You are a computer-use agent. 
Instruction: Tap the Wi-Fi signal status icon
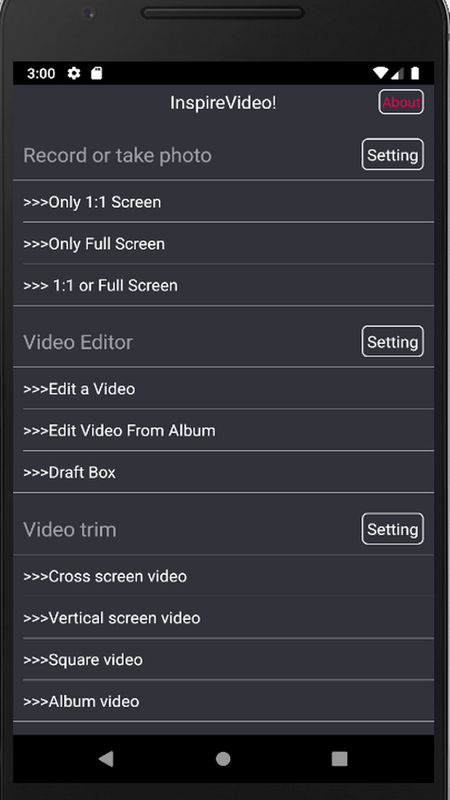381,73
